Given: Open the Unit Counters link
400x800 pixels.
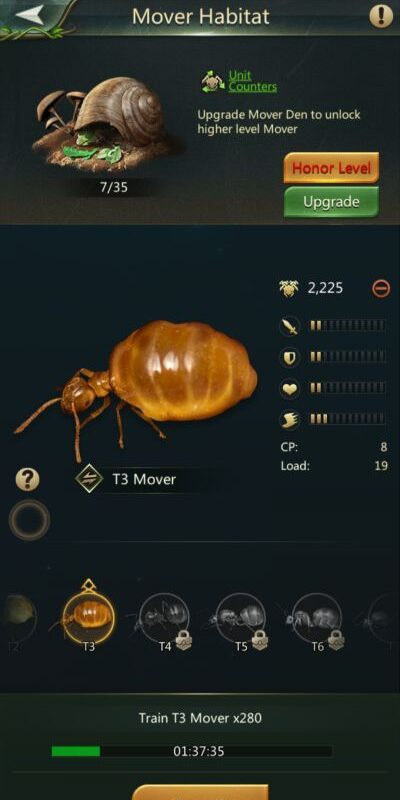Looking at the screenshot, I should [253, 82].
